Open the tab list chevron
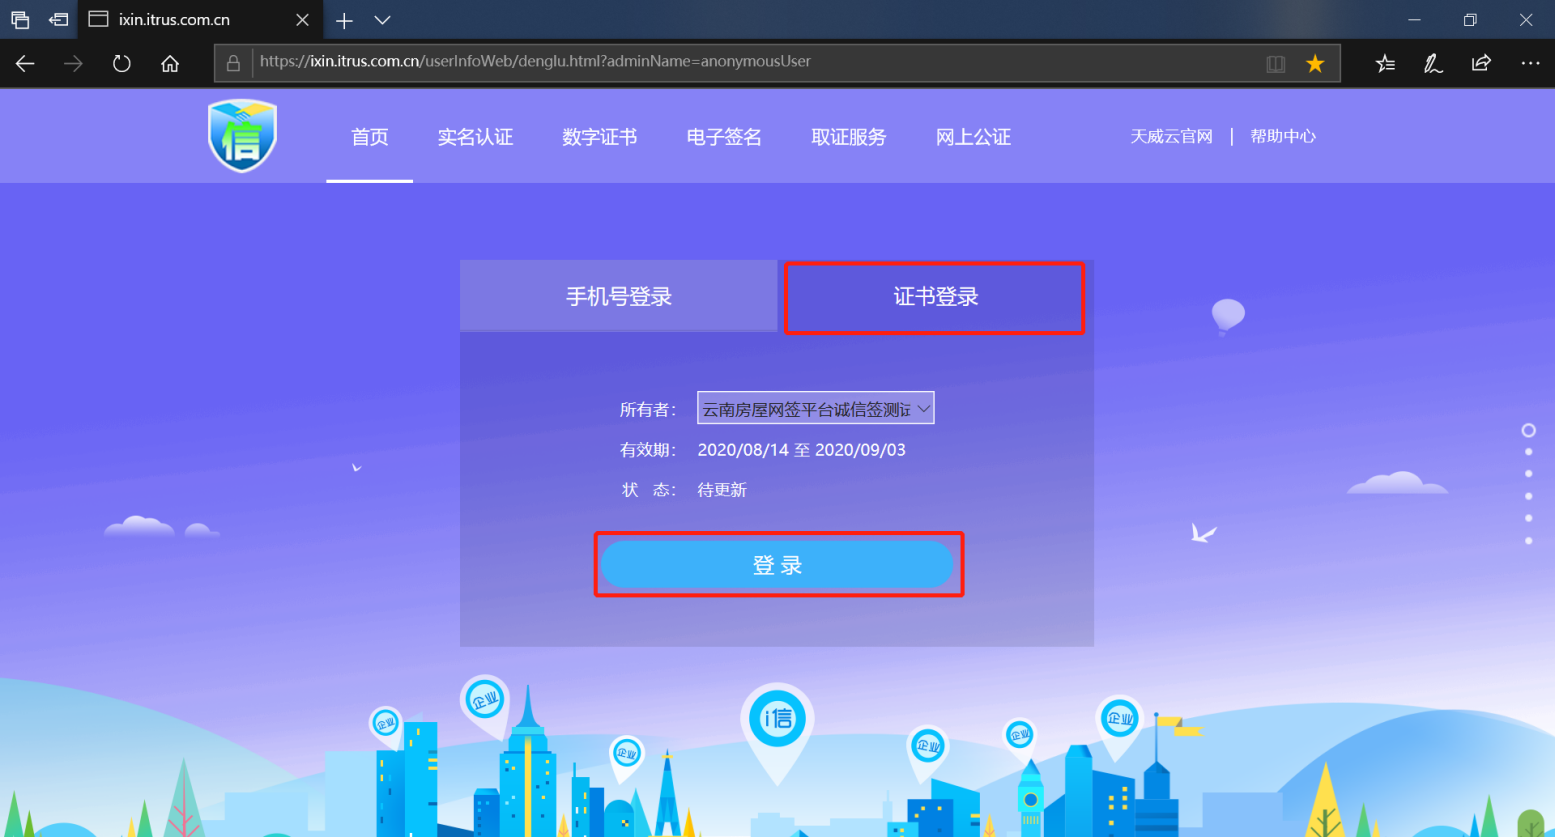 (382, 20)
